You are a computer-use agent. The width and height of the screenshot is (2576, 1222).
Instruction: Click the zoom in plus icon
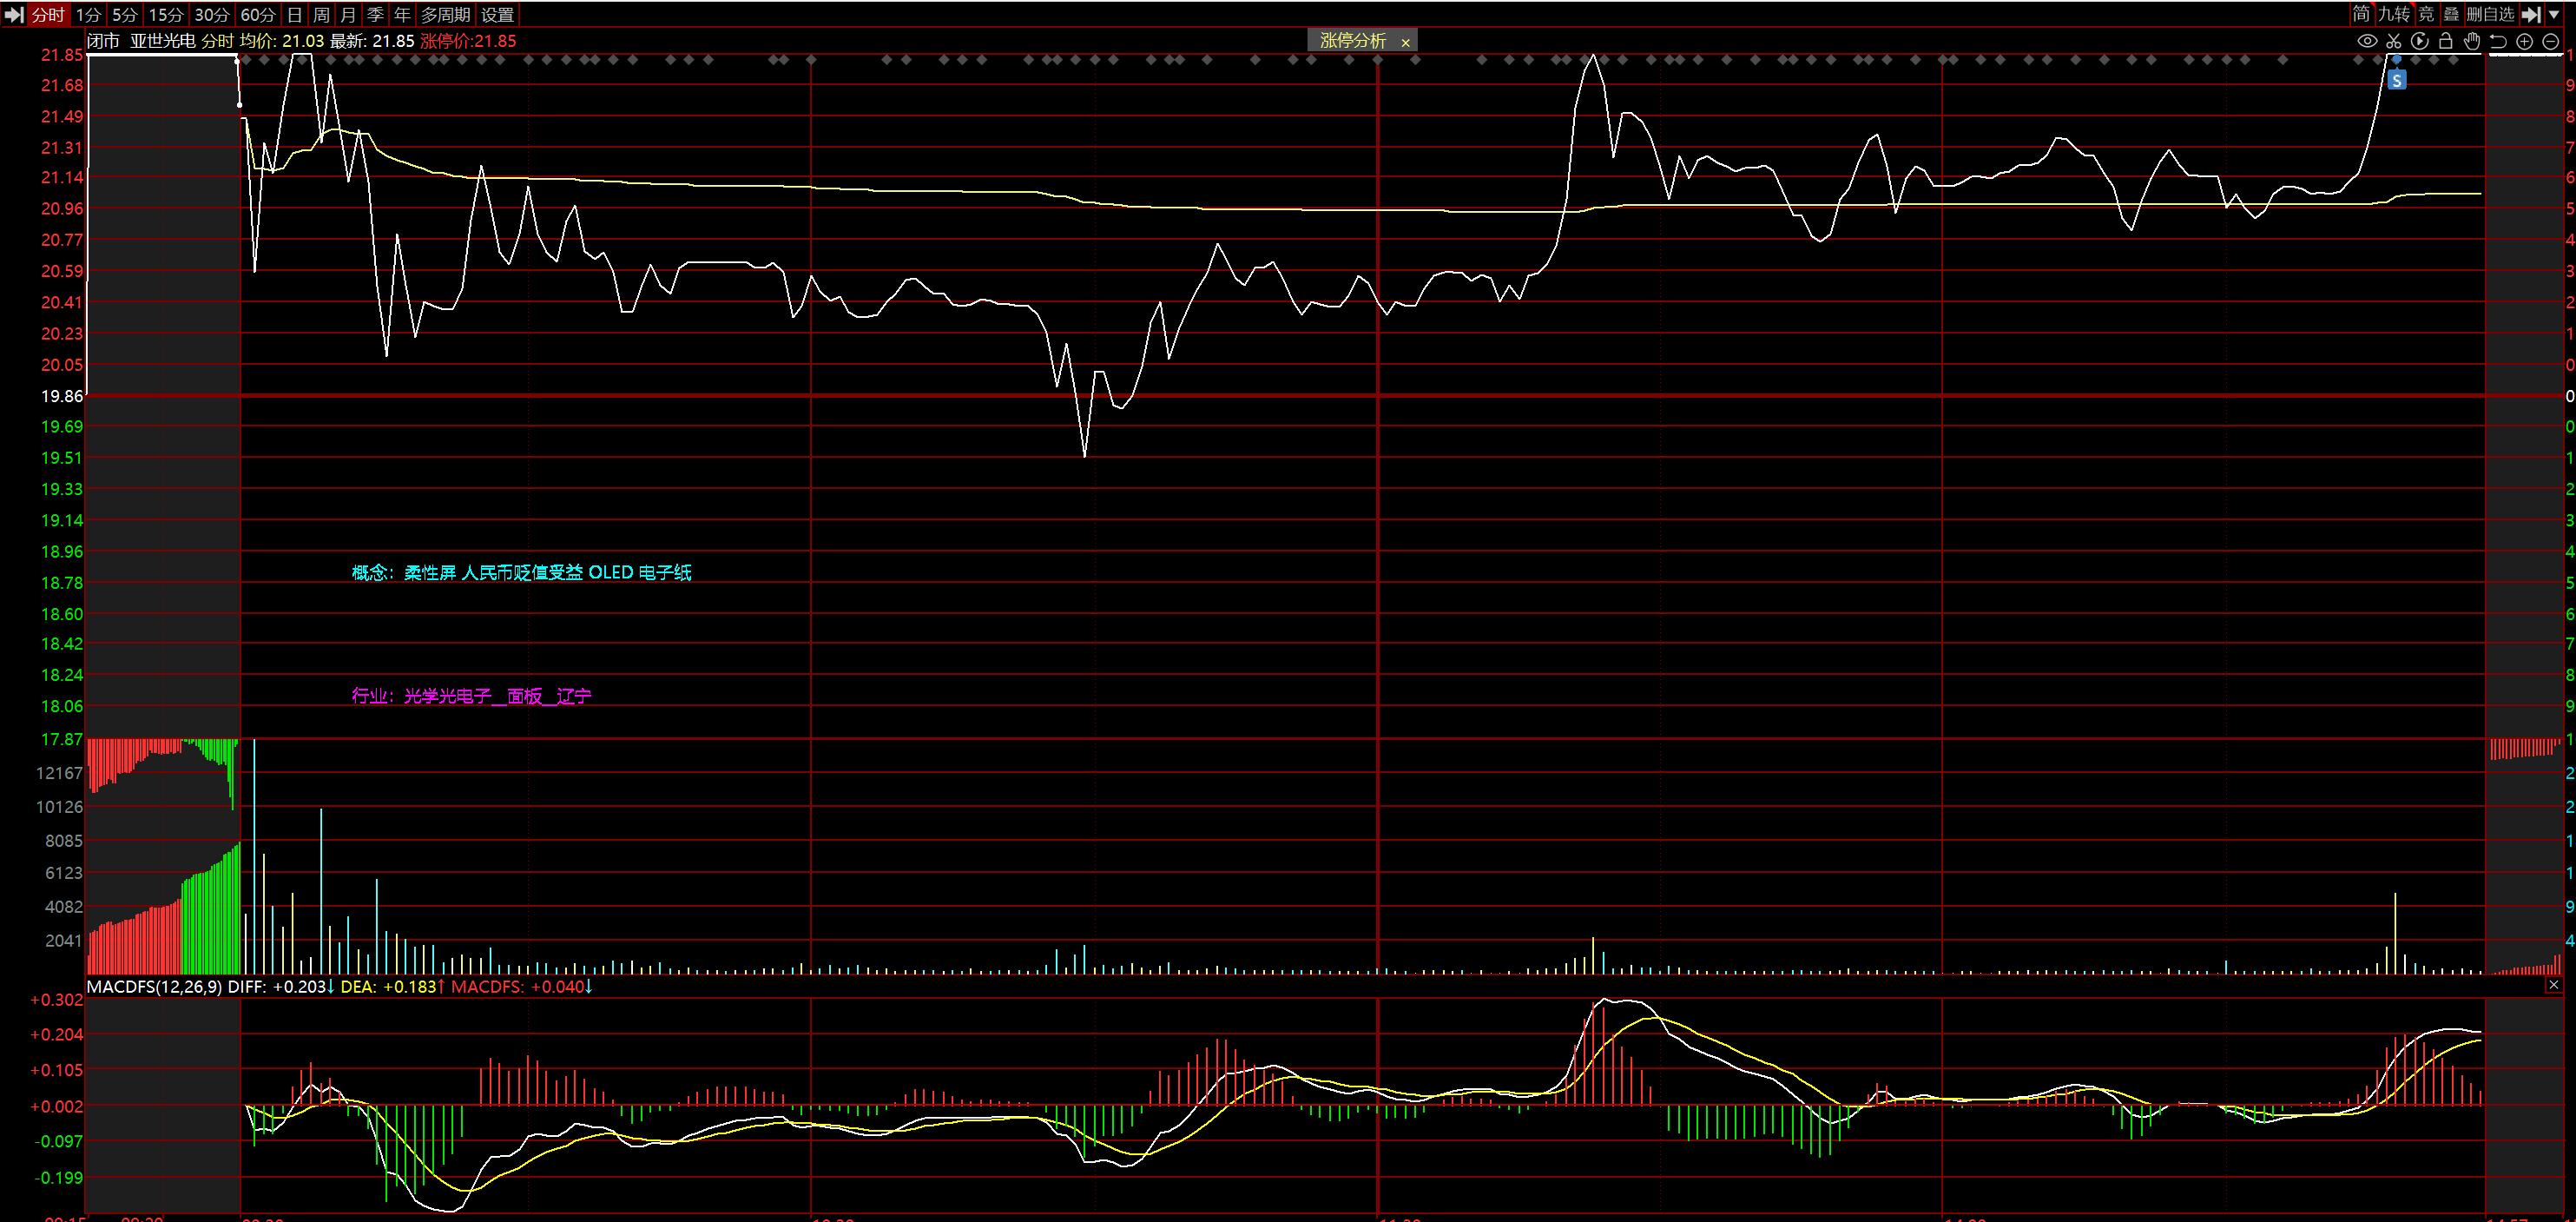tap(2524, 41)
